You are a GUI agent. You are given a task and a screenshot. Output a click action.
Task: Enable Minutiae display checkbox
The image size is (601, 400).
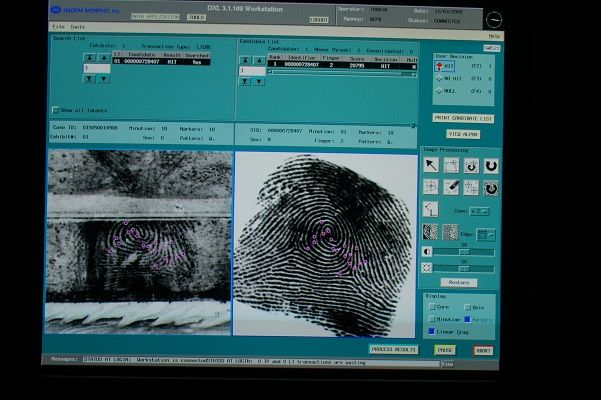(432, 319)
